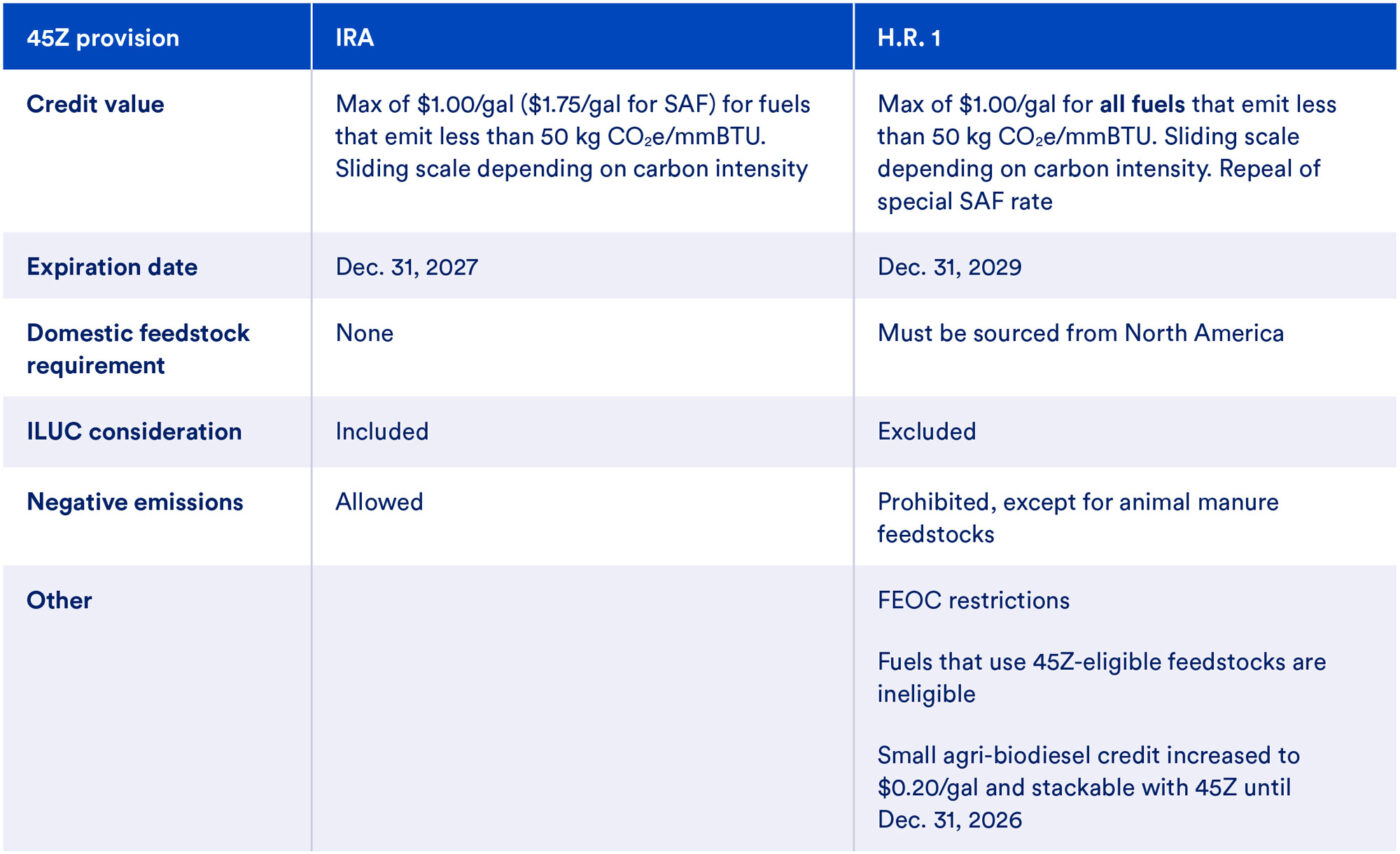Select the "Credit value" row label

pyautogui.click(x=95, y=104)
